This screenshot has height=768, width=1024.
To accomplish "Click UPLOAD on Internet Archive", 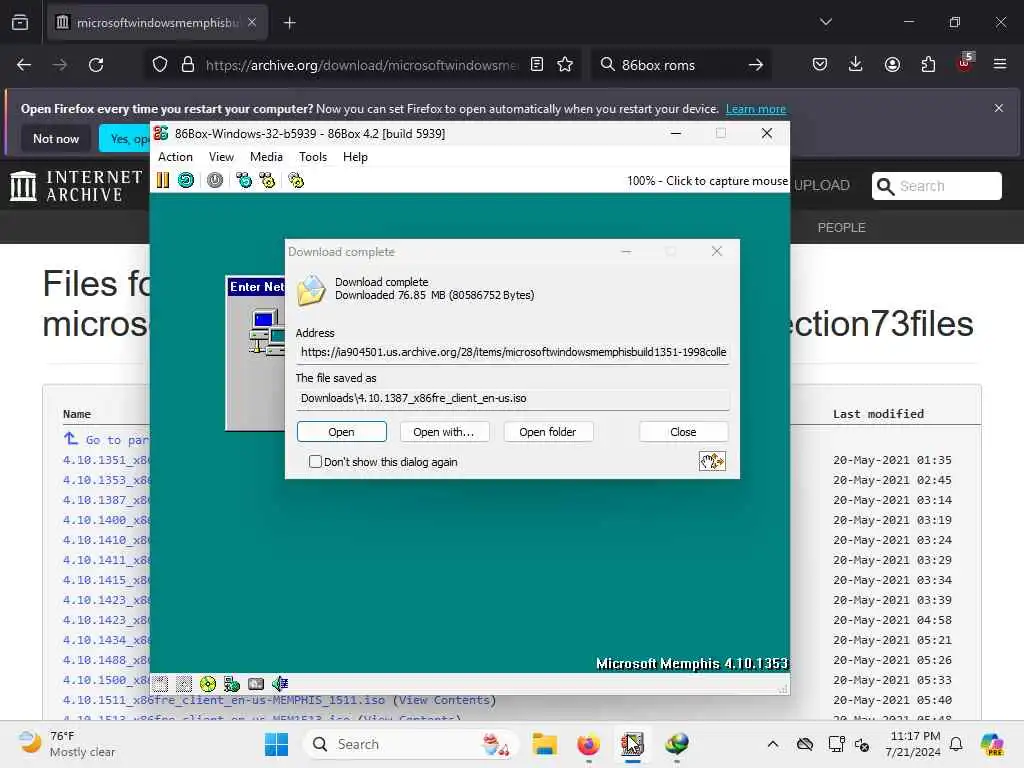I will tap(822, 185).
